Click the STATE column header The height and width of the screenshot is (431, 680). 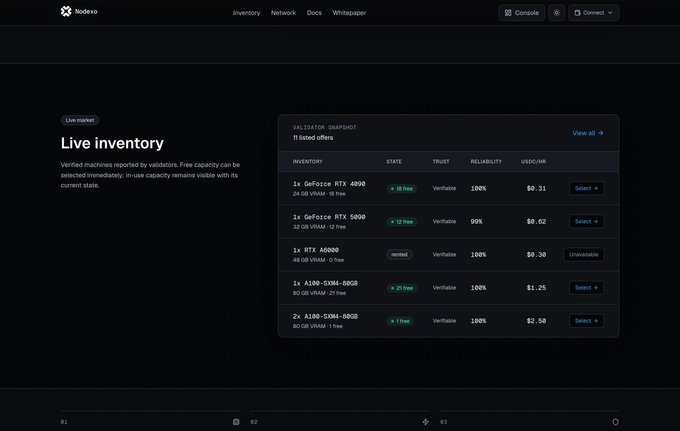394,161
